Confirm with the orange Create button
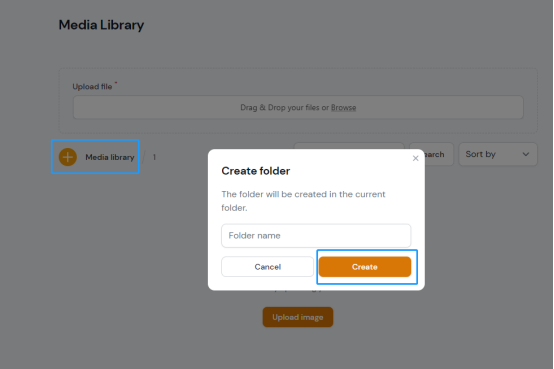The width and height of the screenshot is (554, 369). click(365, 267)
